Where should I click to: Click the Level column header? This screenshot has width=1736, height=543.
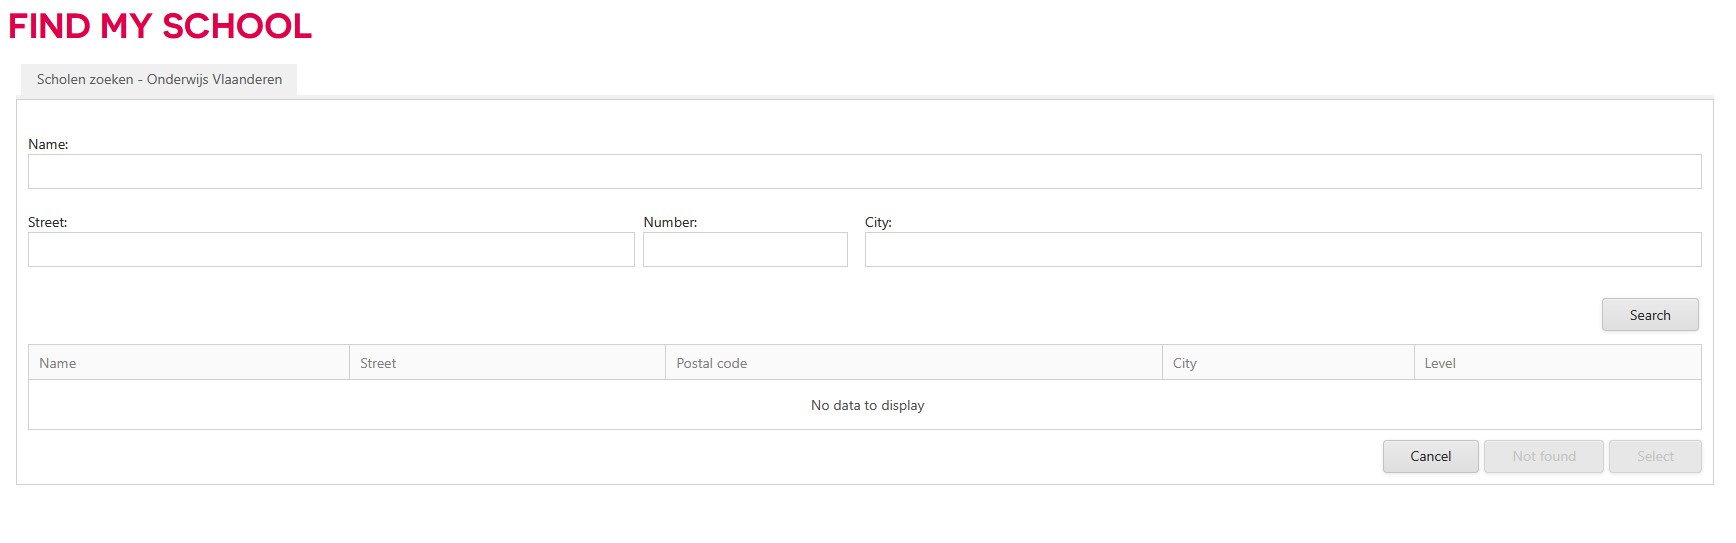coord(1439,363)
